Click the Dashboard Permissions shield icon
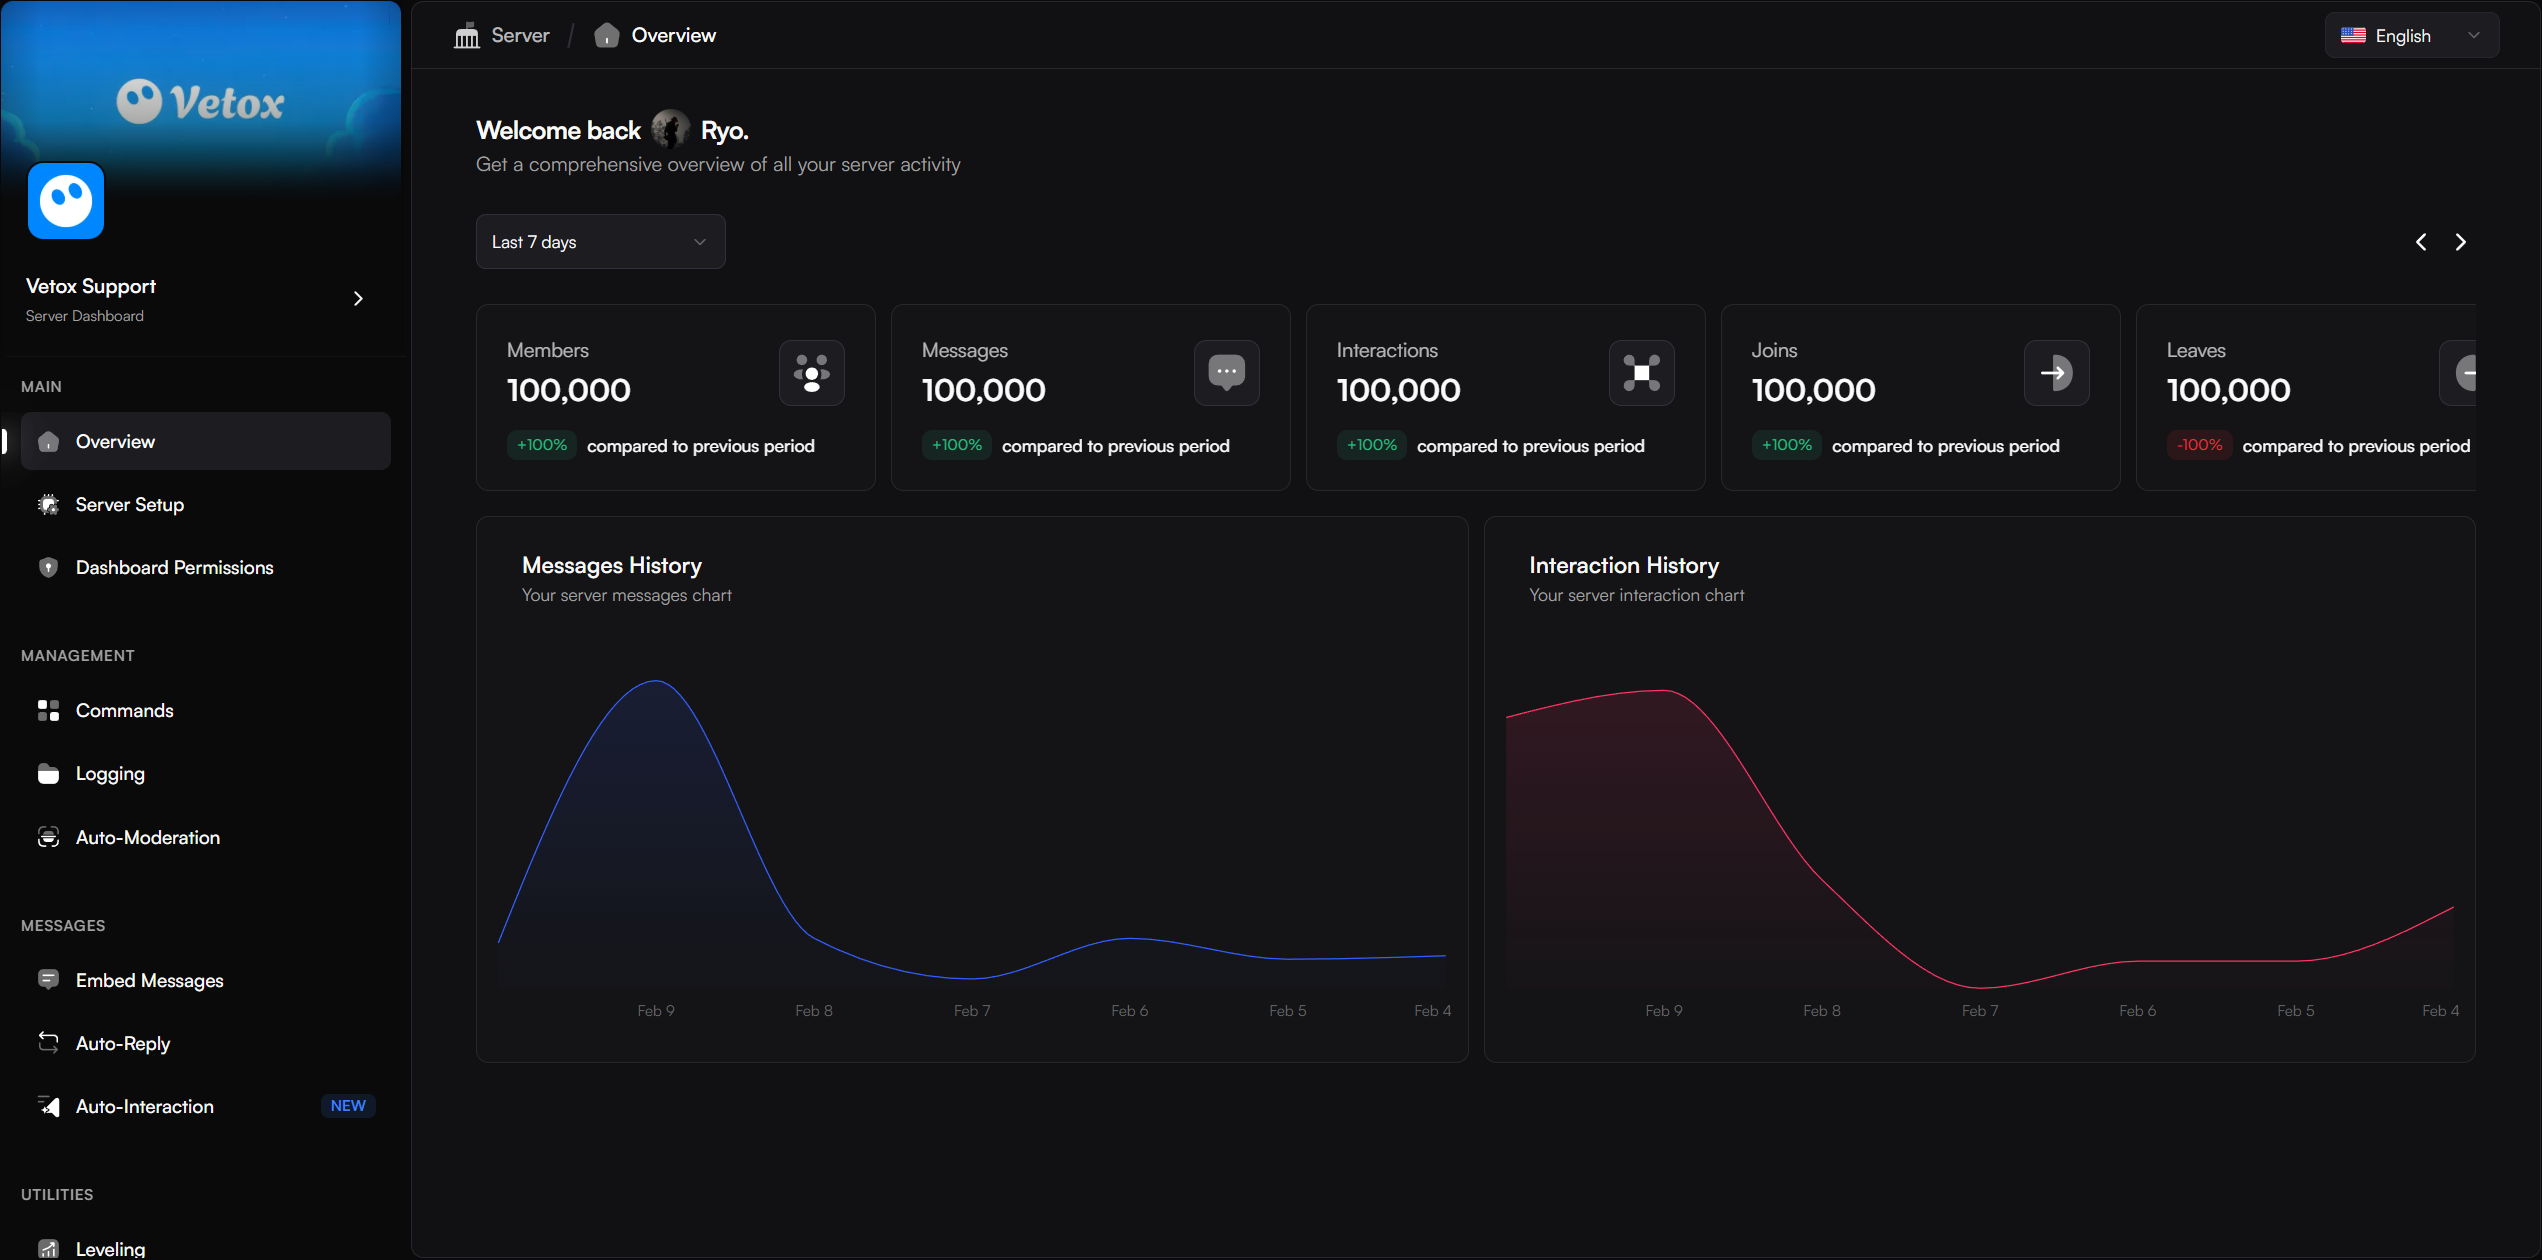2542x1260 pixels. point(48,567)
